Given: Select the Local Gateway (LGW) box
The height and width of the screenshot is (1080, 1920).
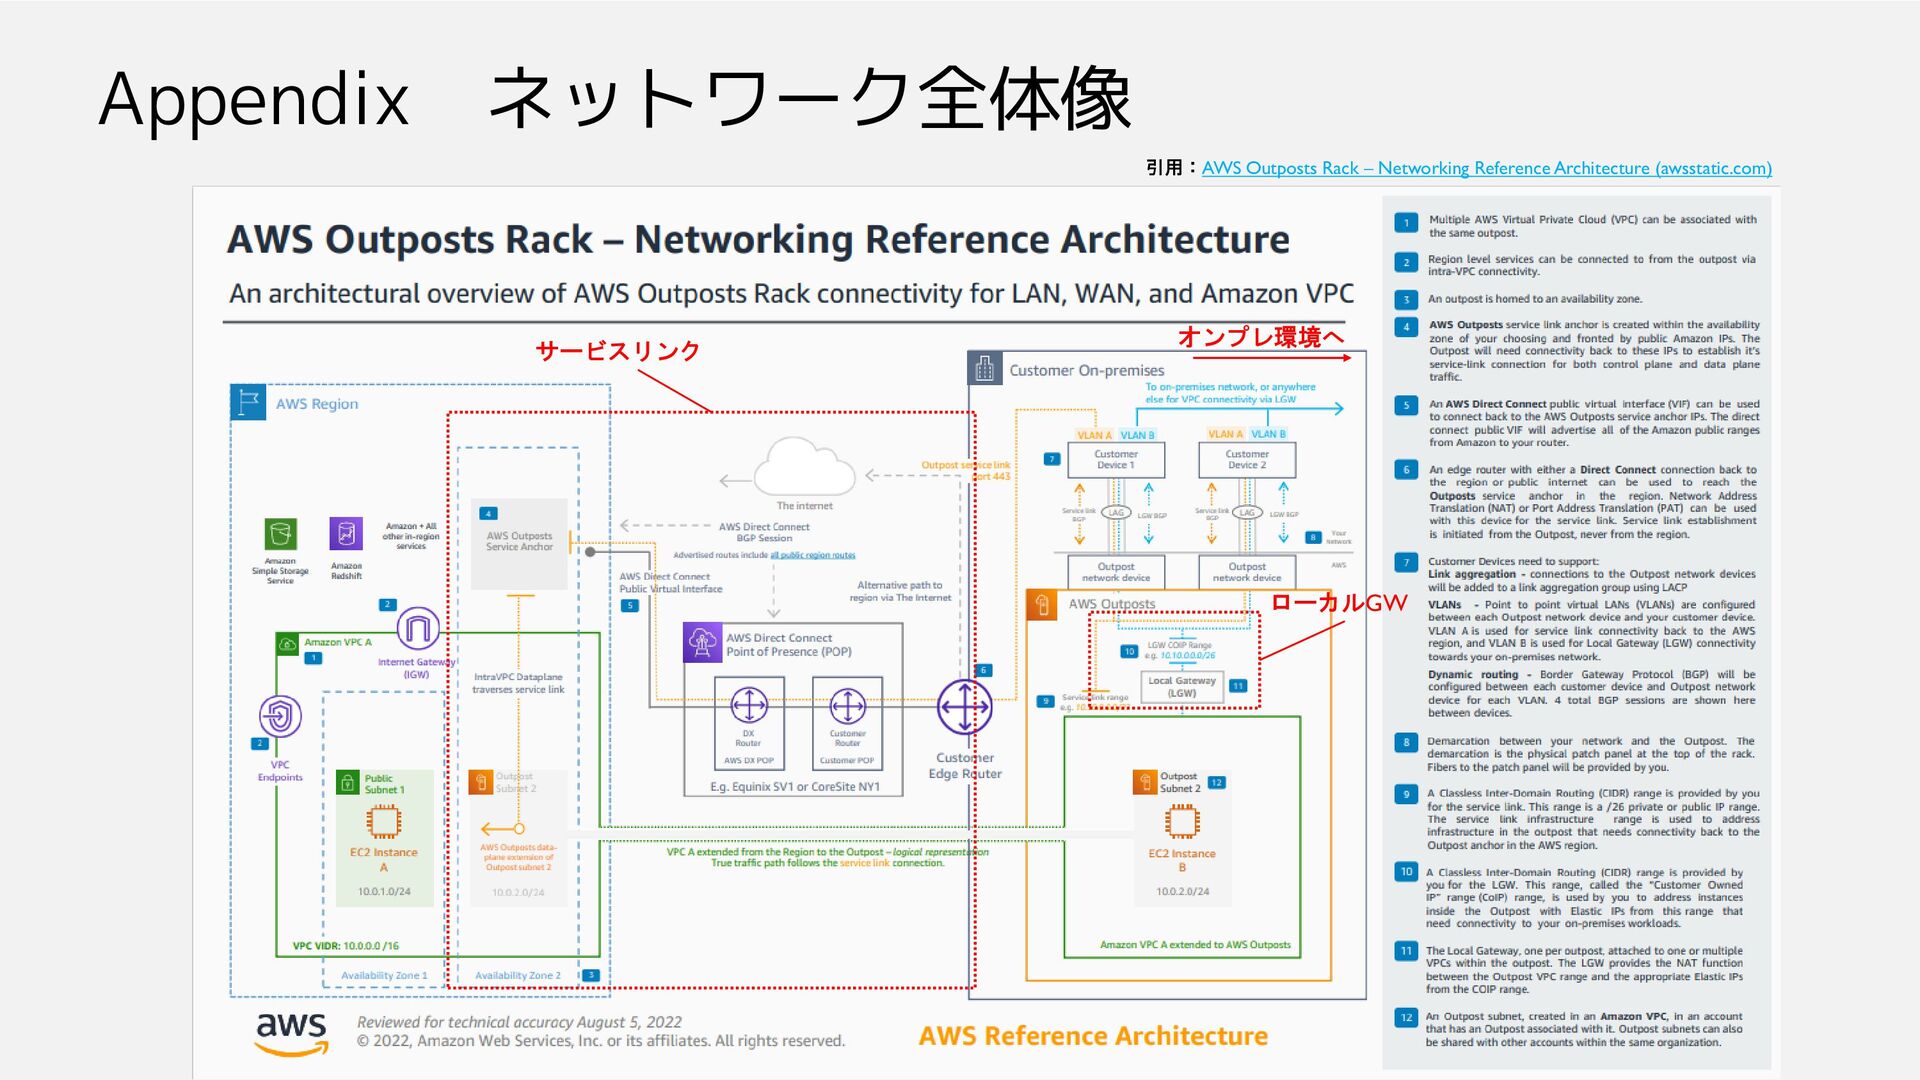Looking at the screenshot, I should (x=1182, y=687).
